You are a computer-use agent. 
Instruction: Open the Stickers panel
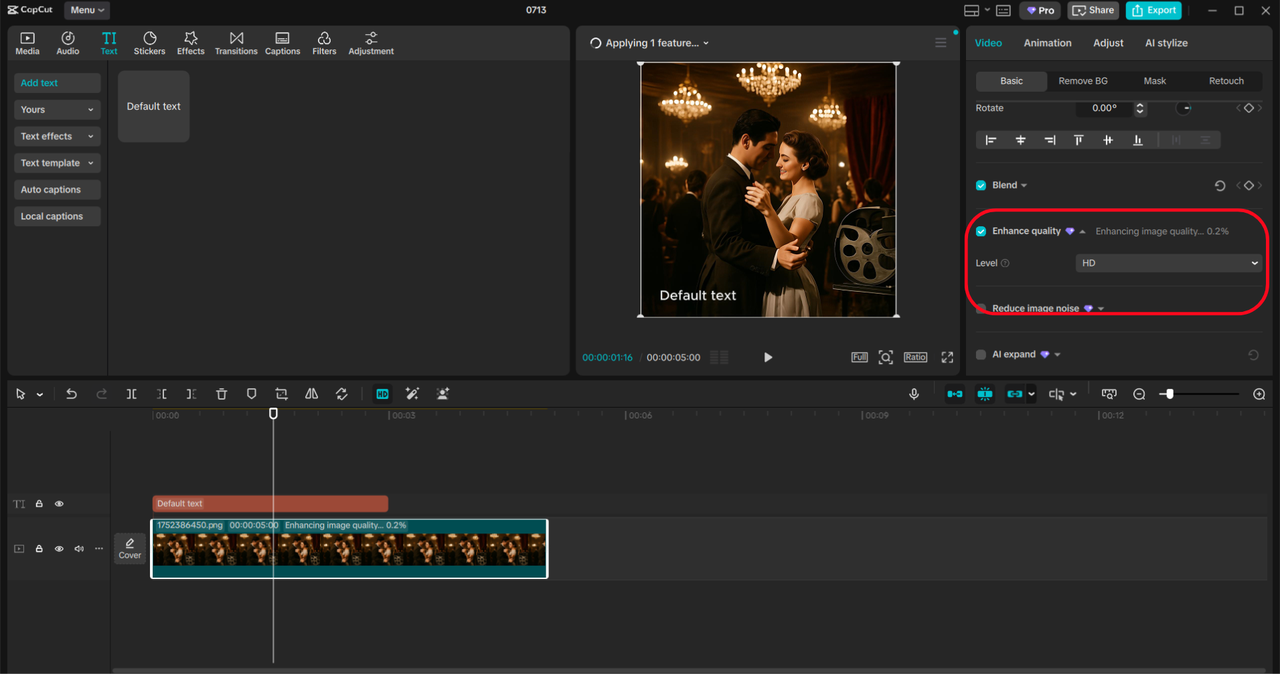coord(149,43)
